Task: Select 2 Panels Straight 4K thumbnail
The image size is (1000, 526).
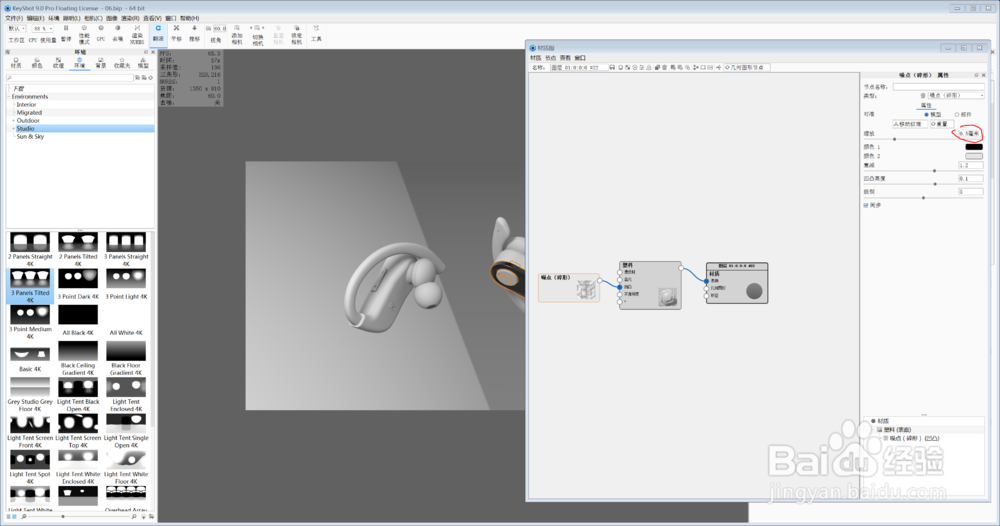Action: click(x=30, y=249)
